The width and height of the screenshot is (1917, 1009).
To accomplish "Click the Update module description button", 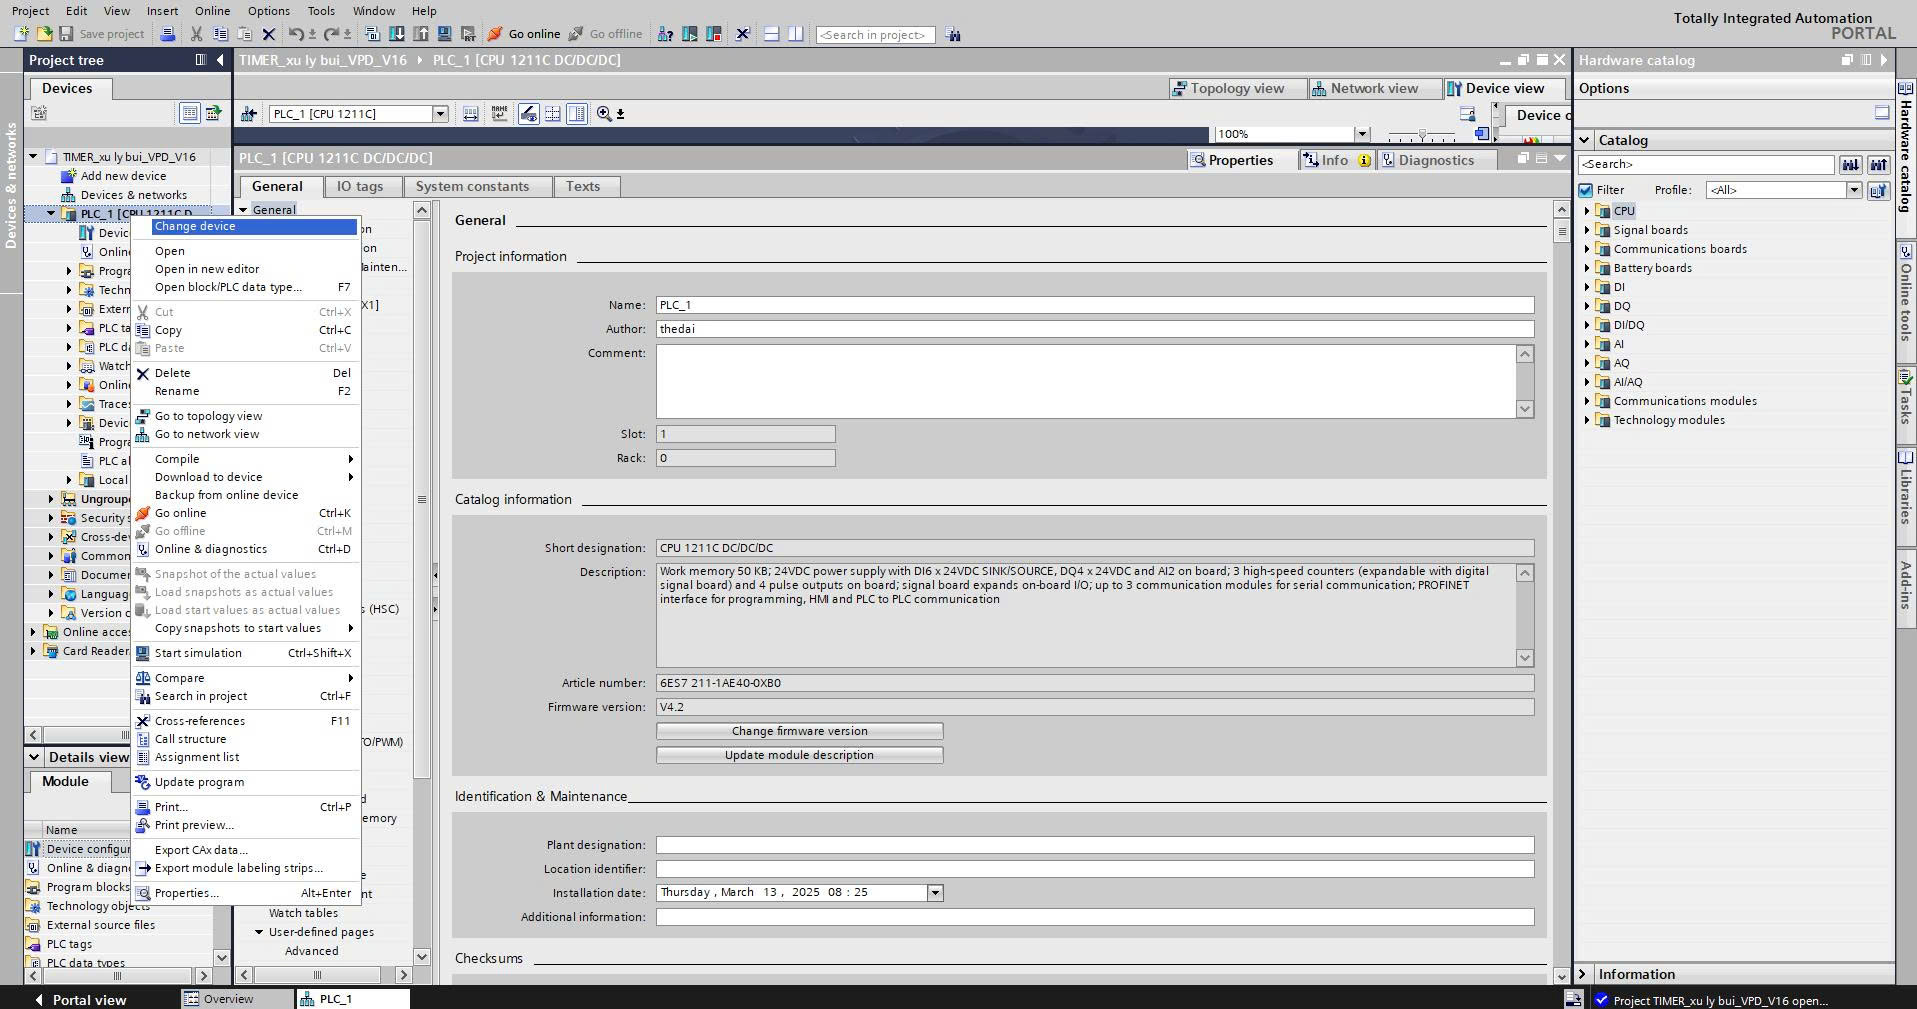I will pos(800,755).
